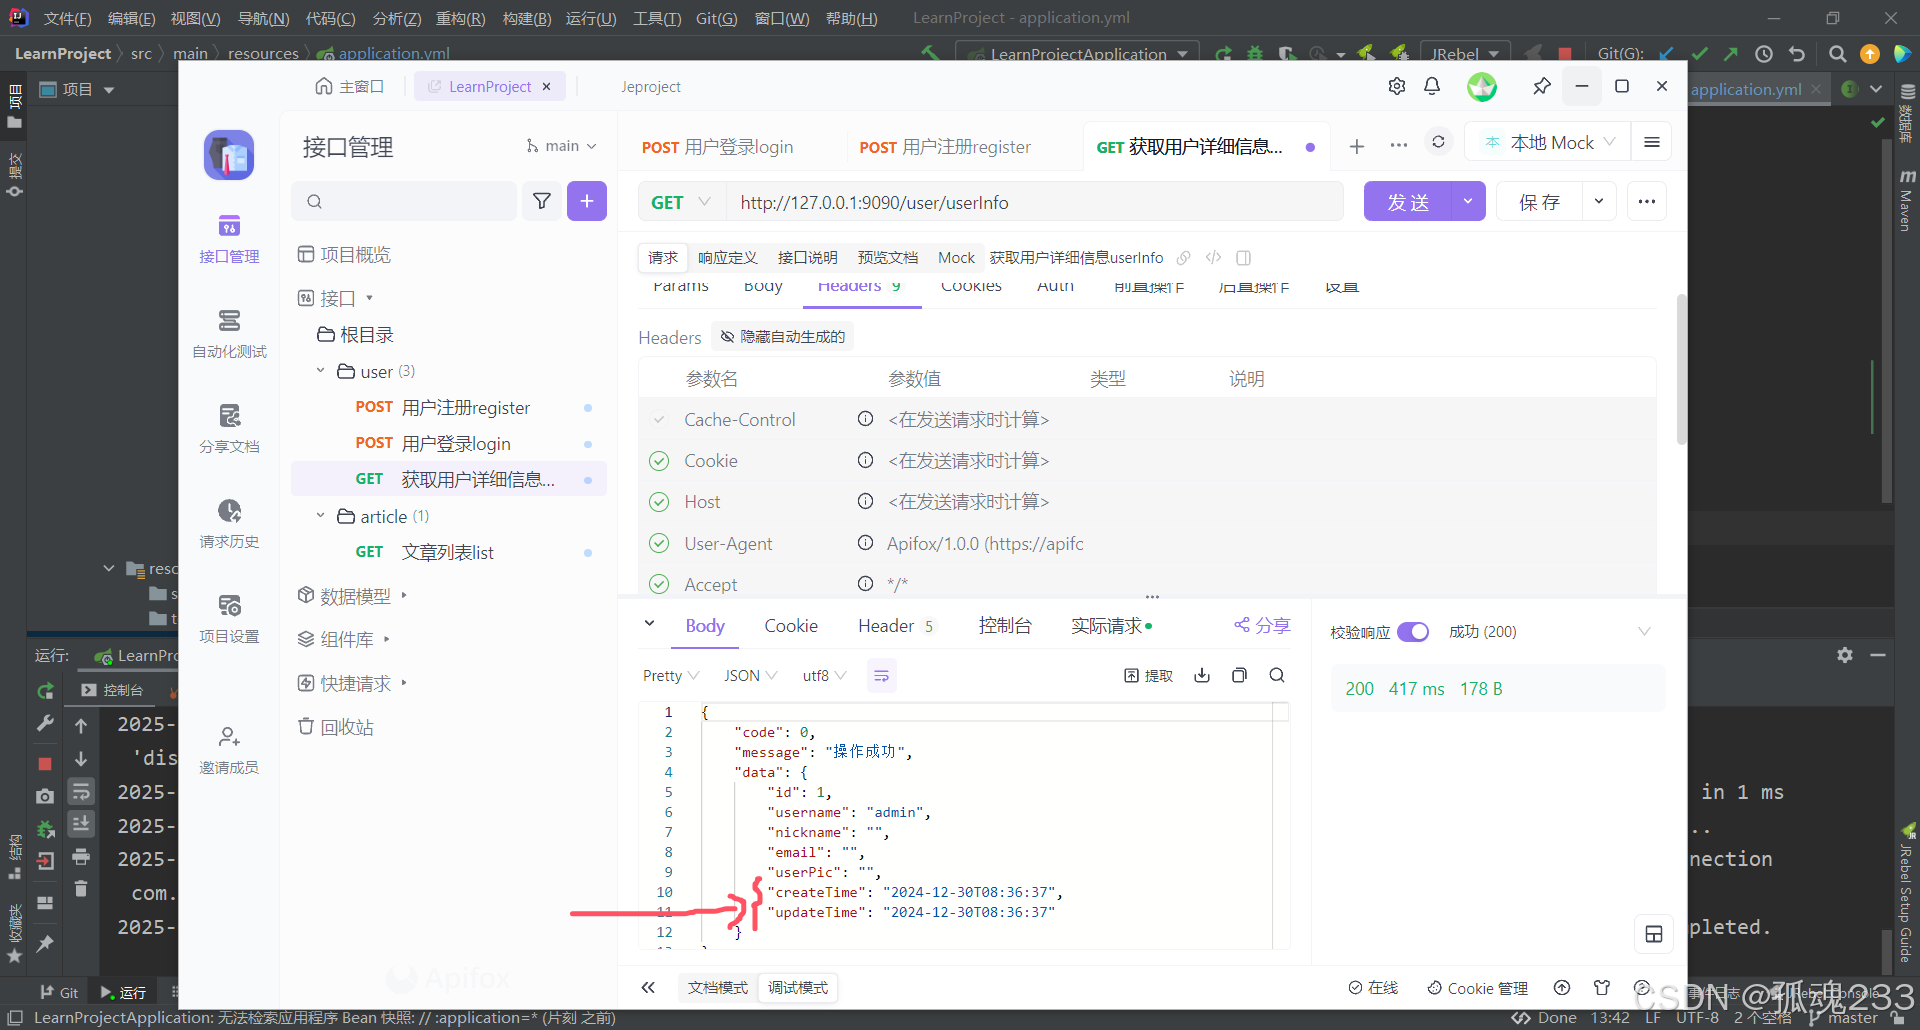Click the user avatar icon
The height and width of the screenshot is (1030, 1920).
coord(1482,87)
